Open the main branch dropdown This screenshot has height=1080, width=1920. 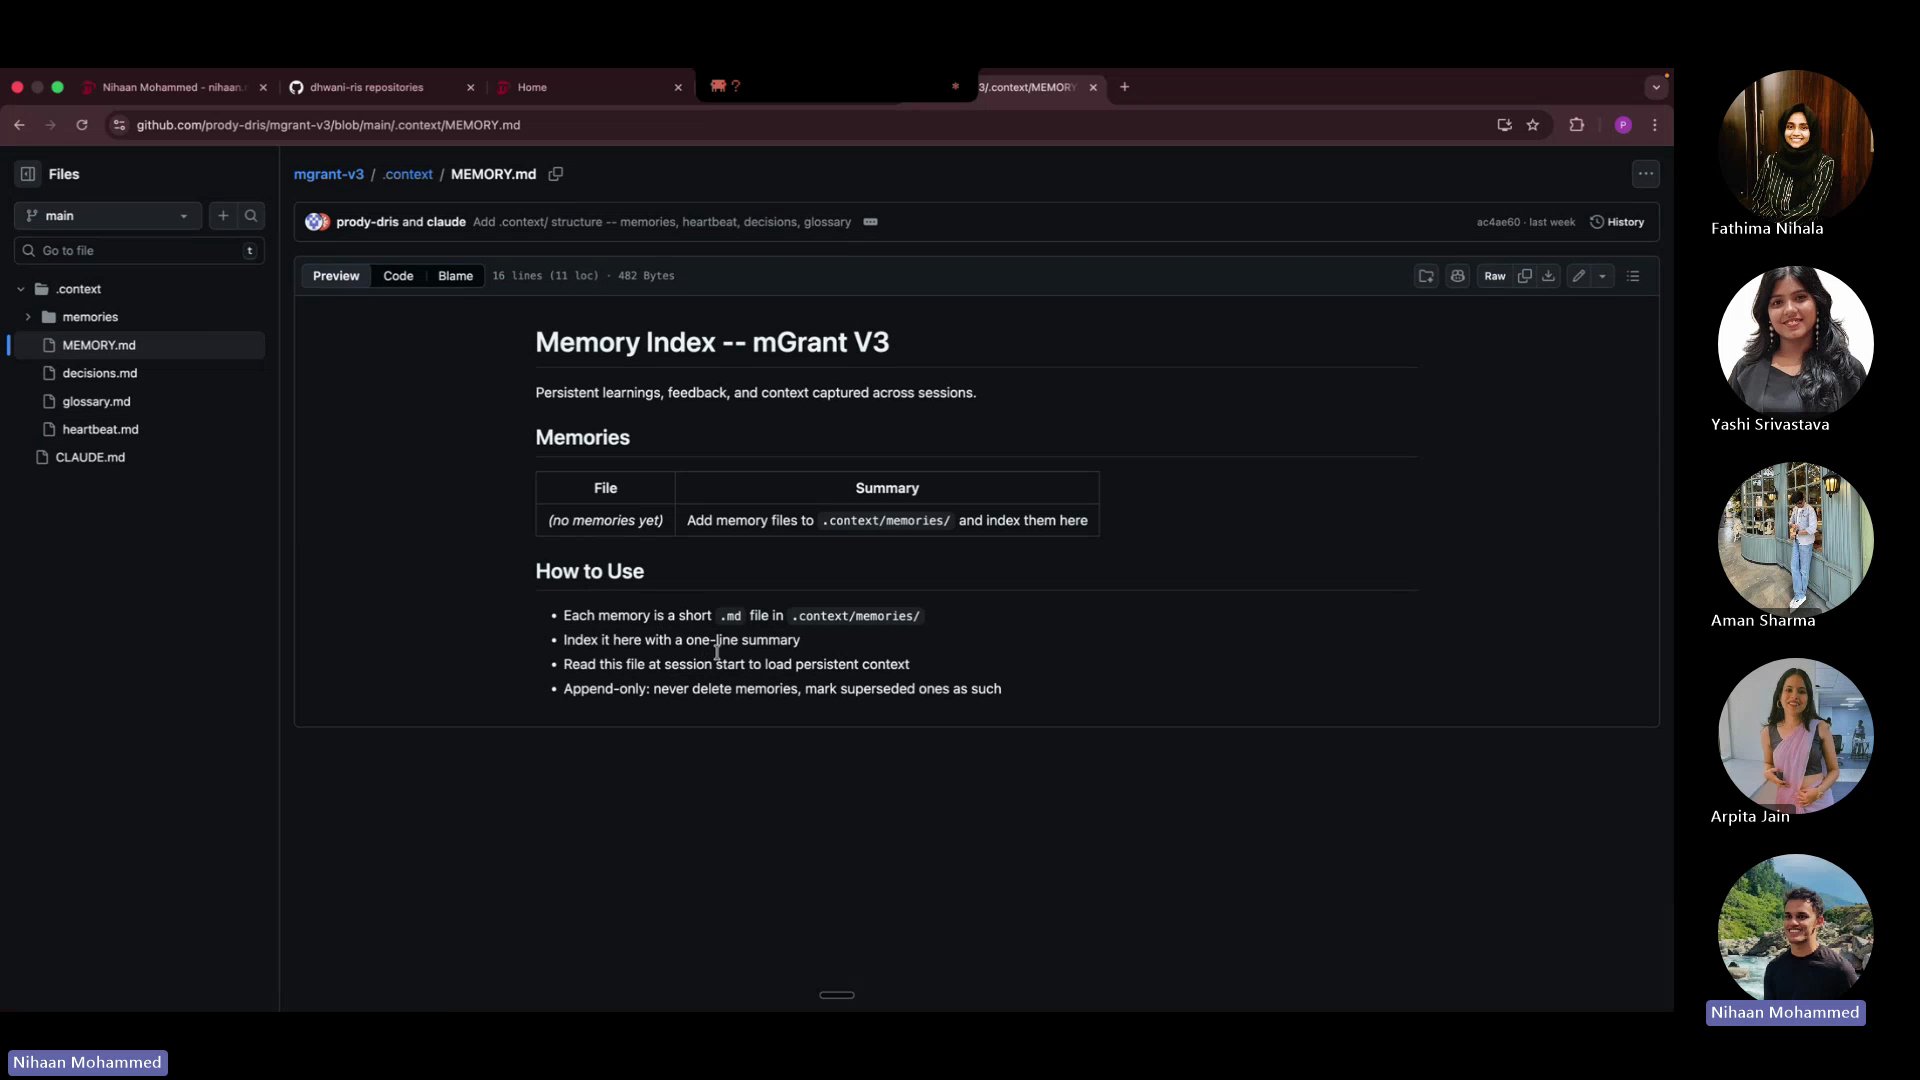(x=107, y=215)
